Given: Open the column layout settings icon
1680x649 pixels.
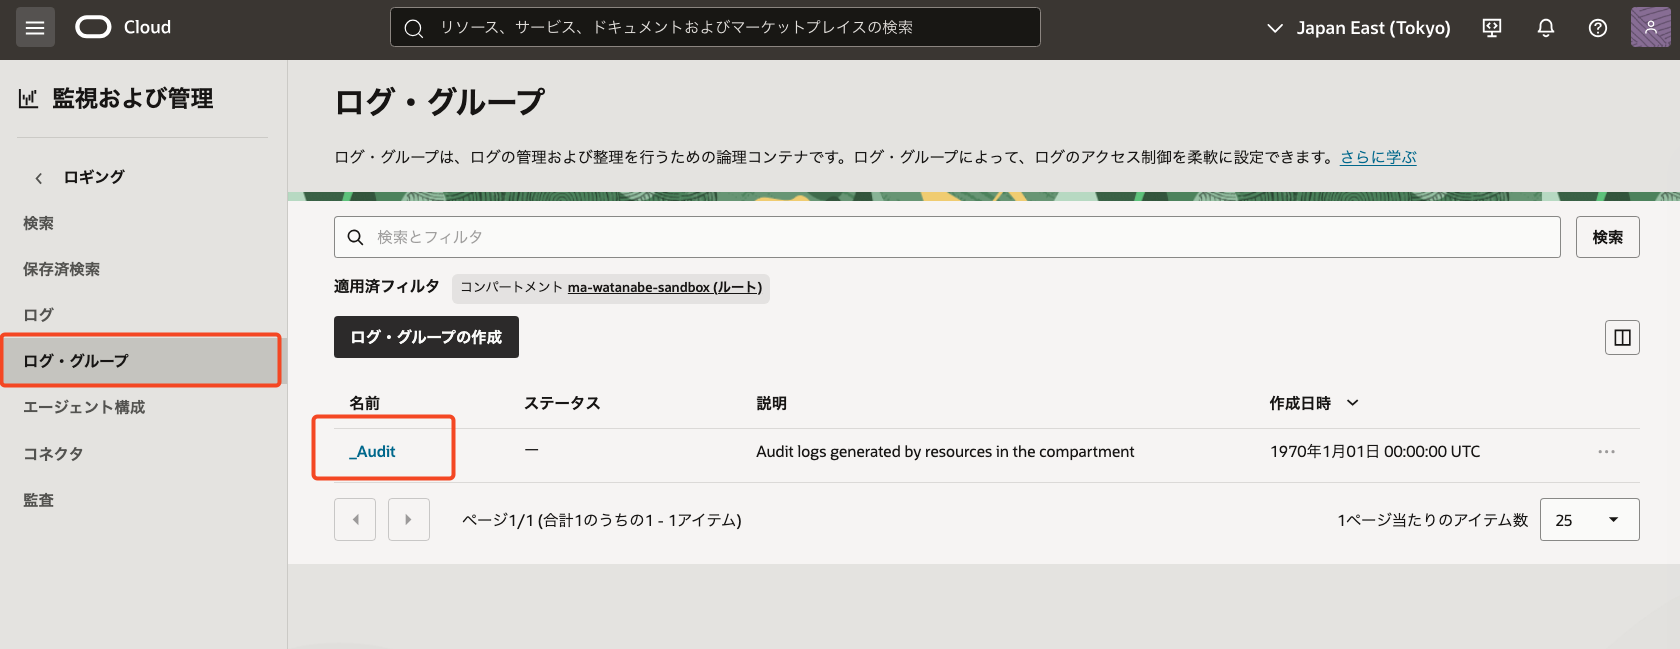Looking at the screenshot, I should 1622,338.
